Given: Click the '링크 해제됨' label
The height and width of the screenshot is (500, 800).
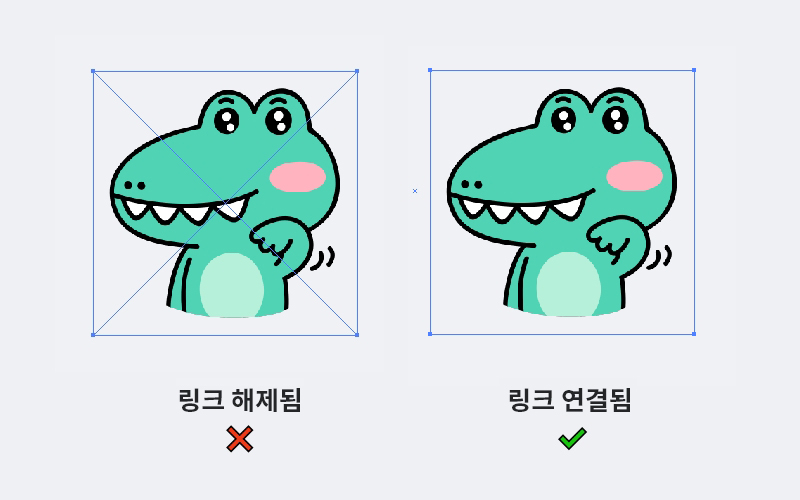Looking at the screenshot, I should (240, 400).
